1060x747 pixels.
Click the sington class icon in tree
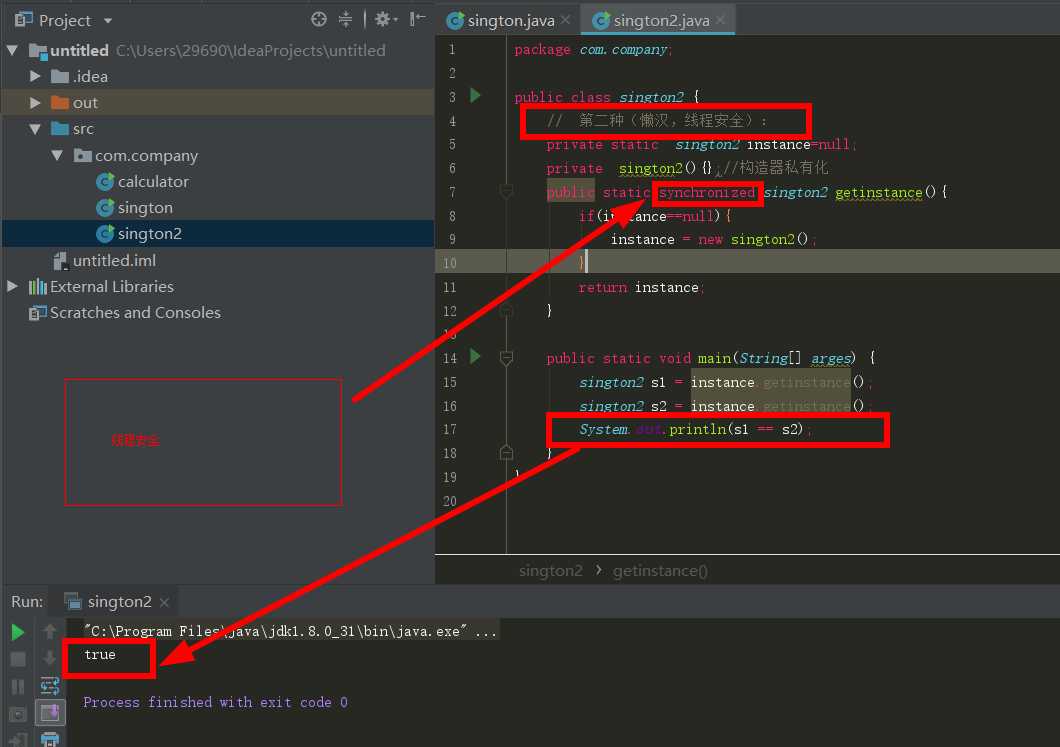[105, 208]
